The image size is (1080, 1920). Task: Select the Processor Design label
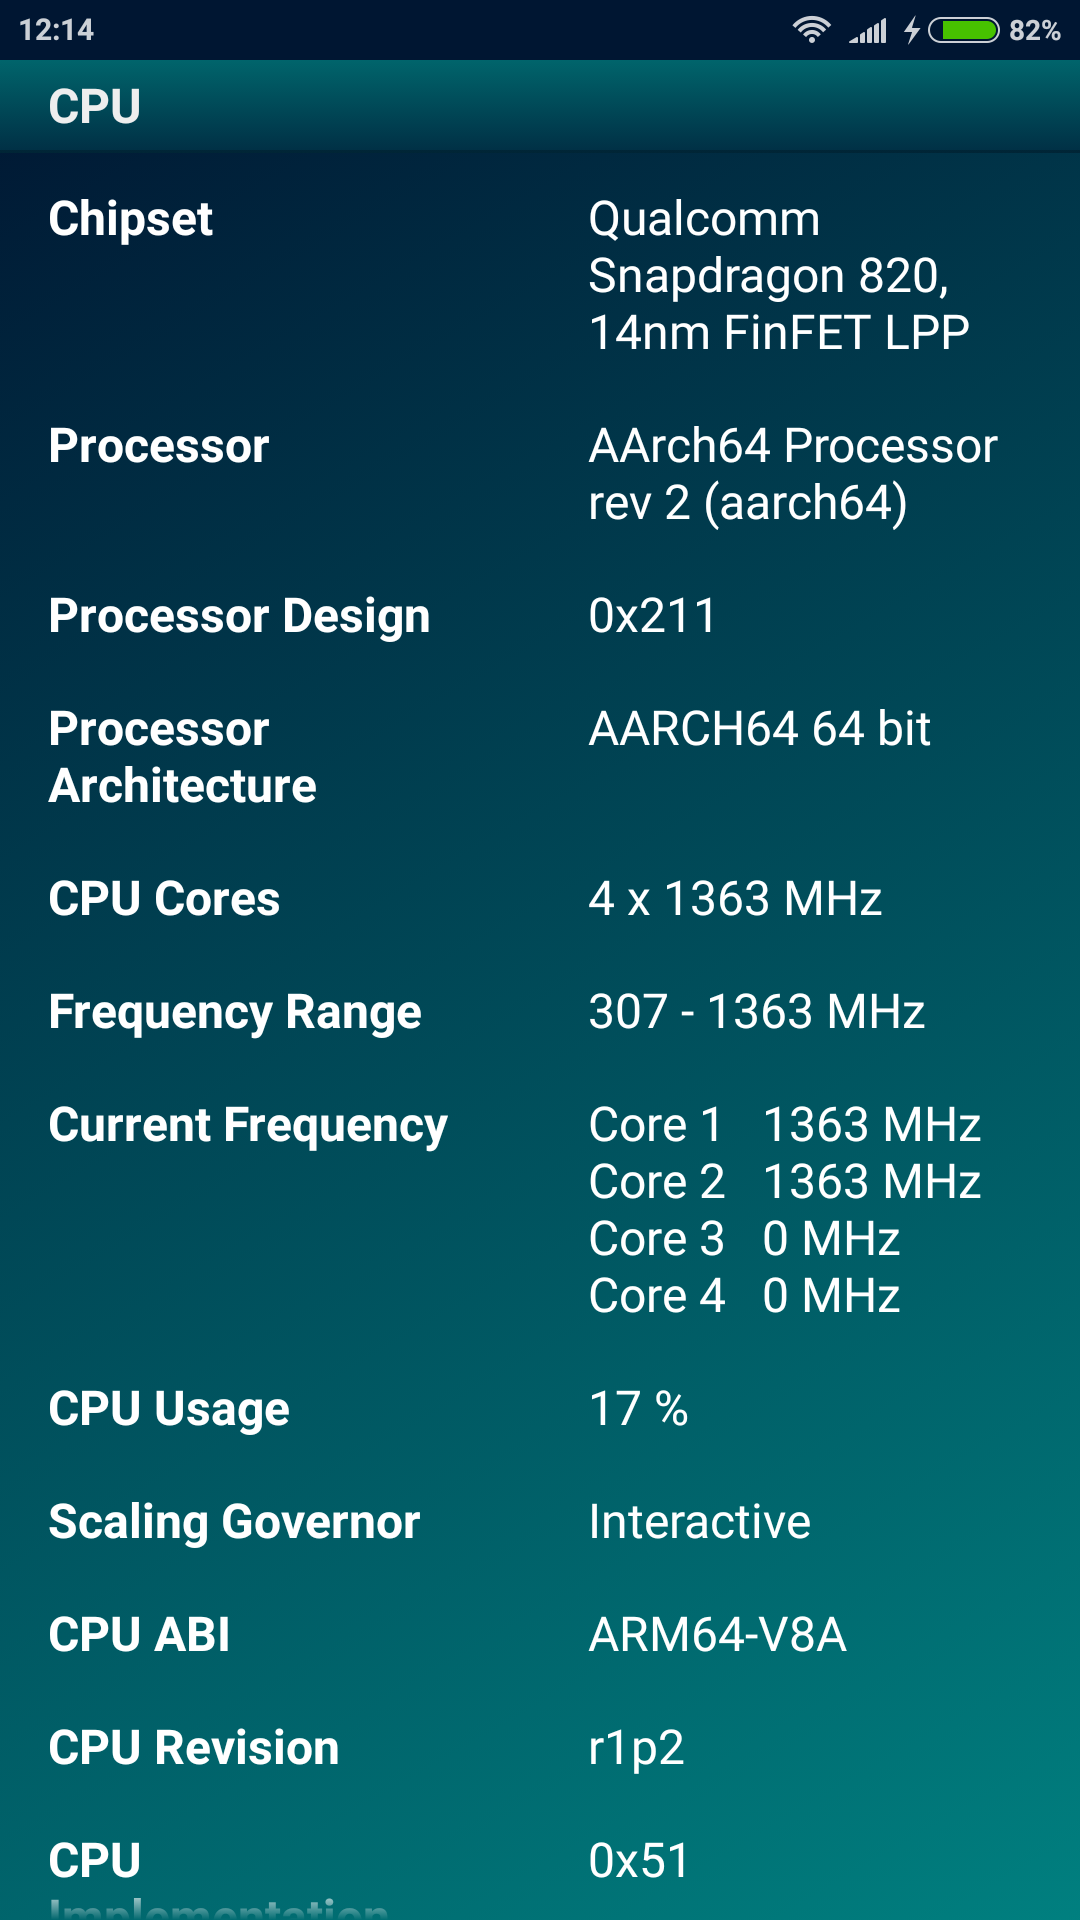pos(240,616)
